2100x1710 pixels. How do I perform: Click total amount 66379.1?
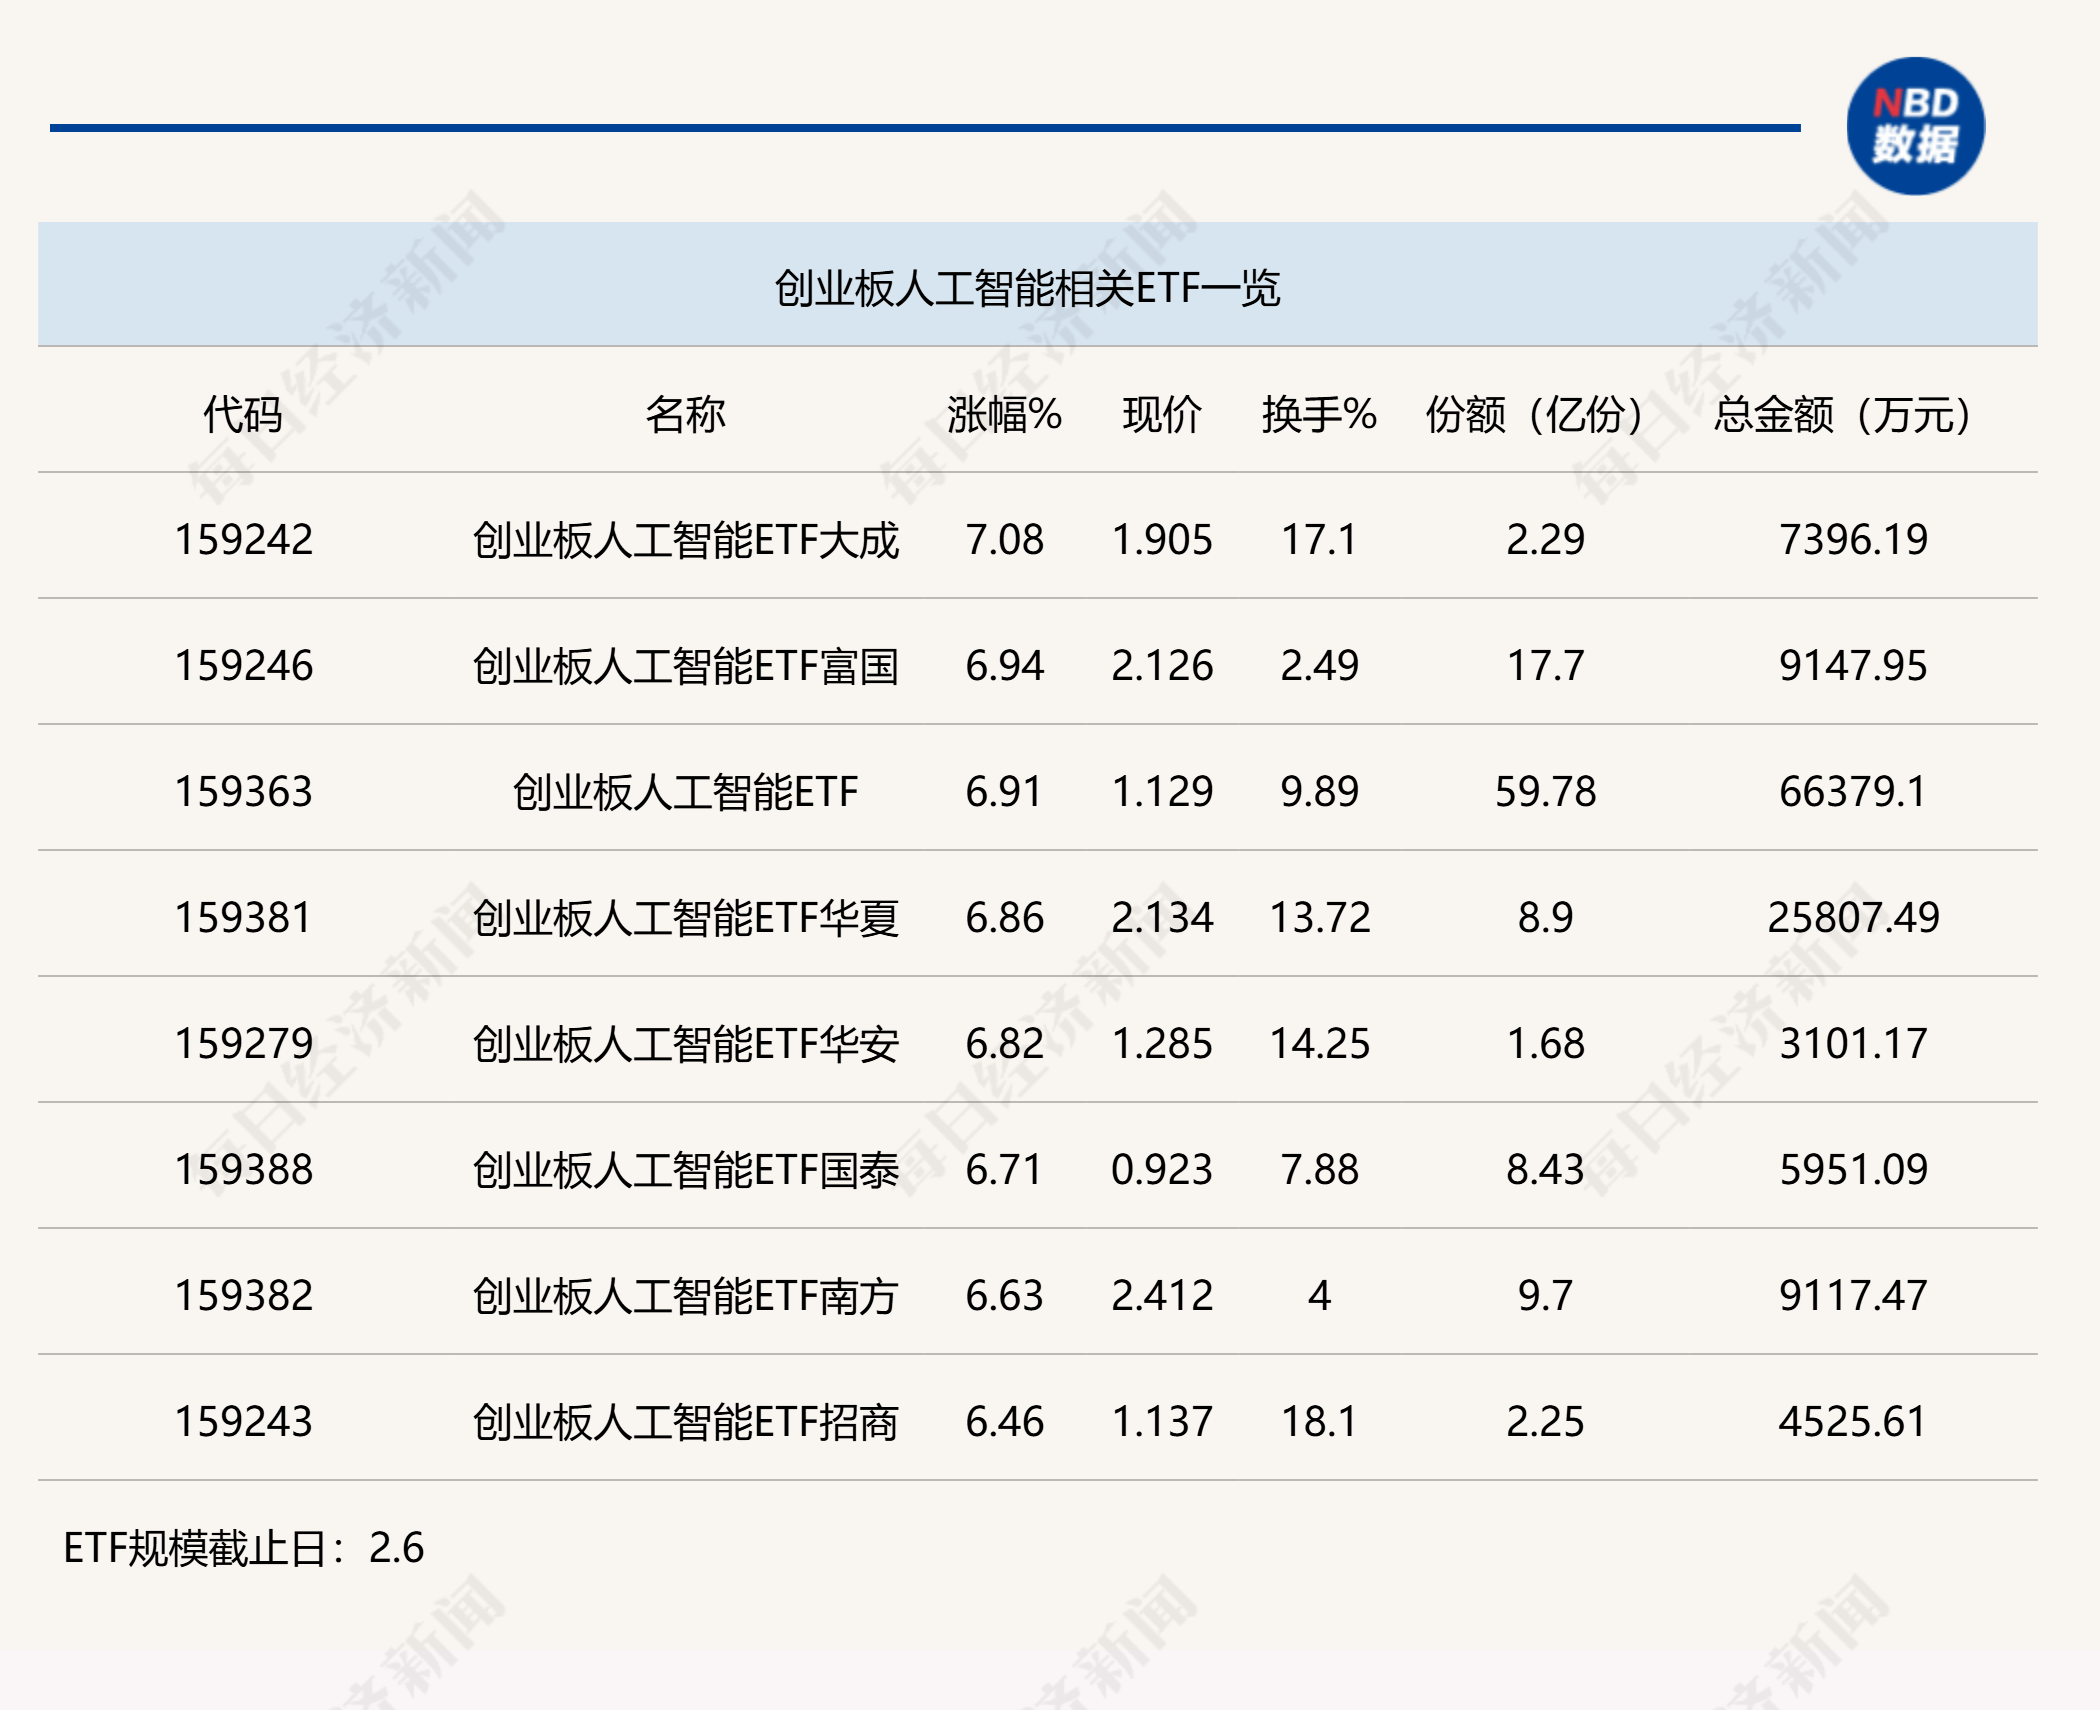(1851, 792)
